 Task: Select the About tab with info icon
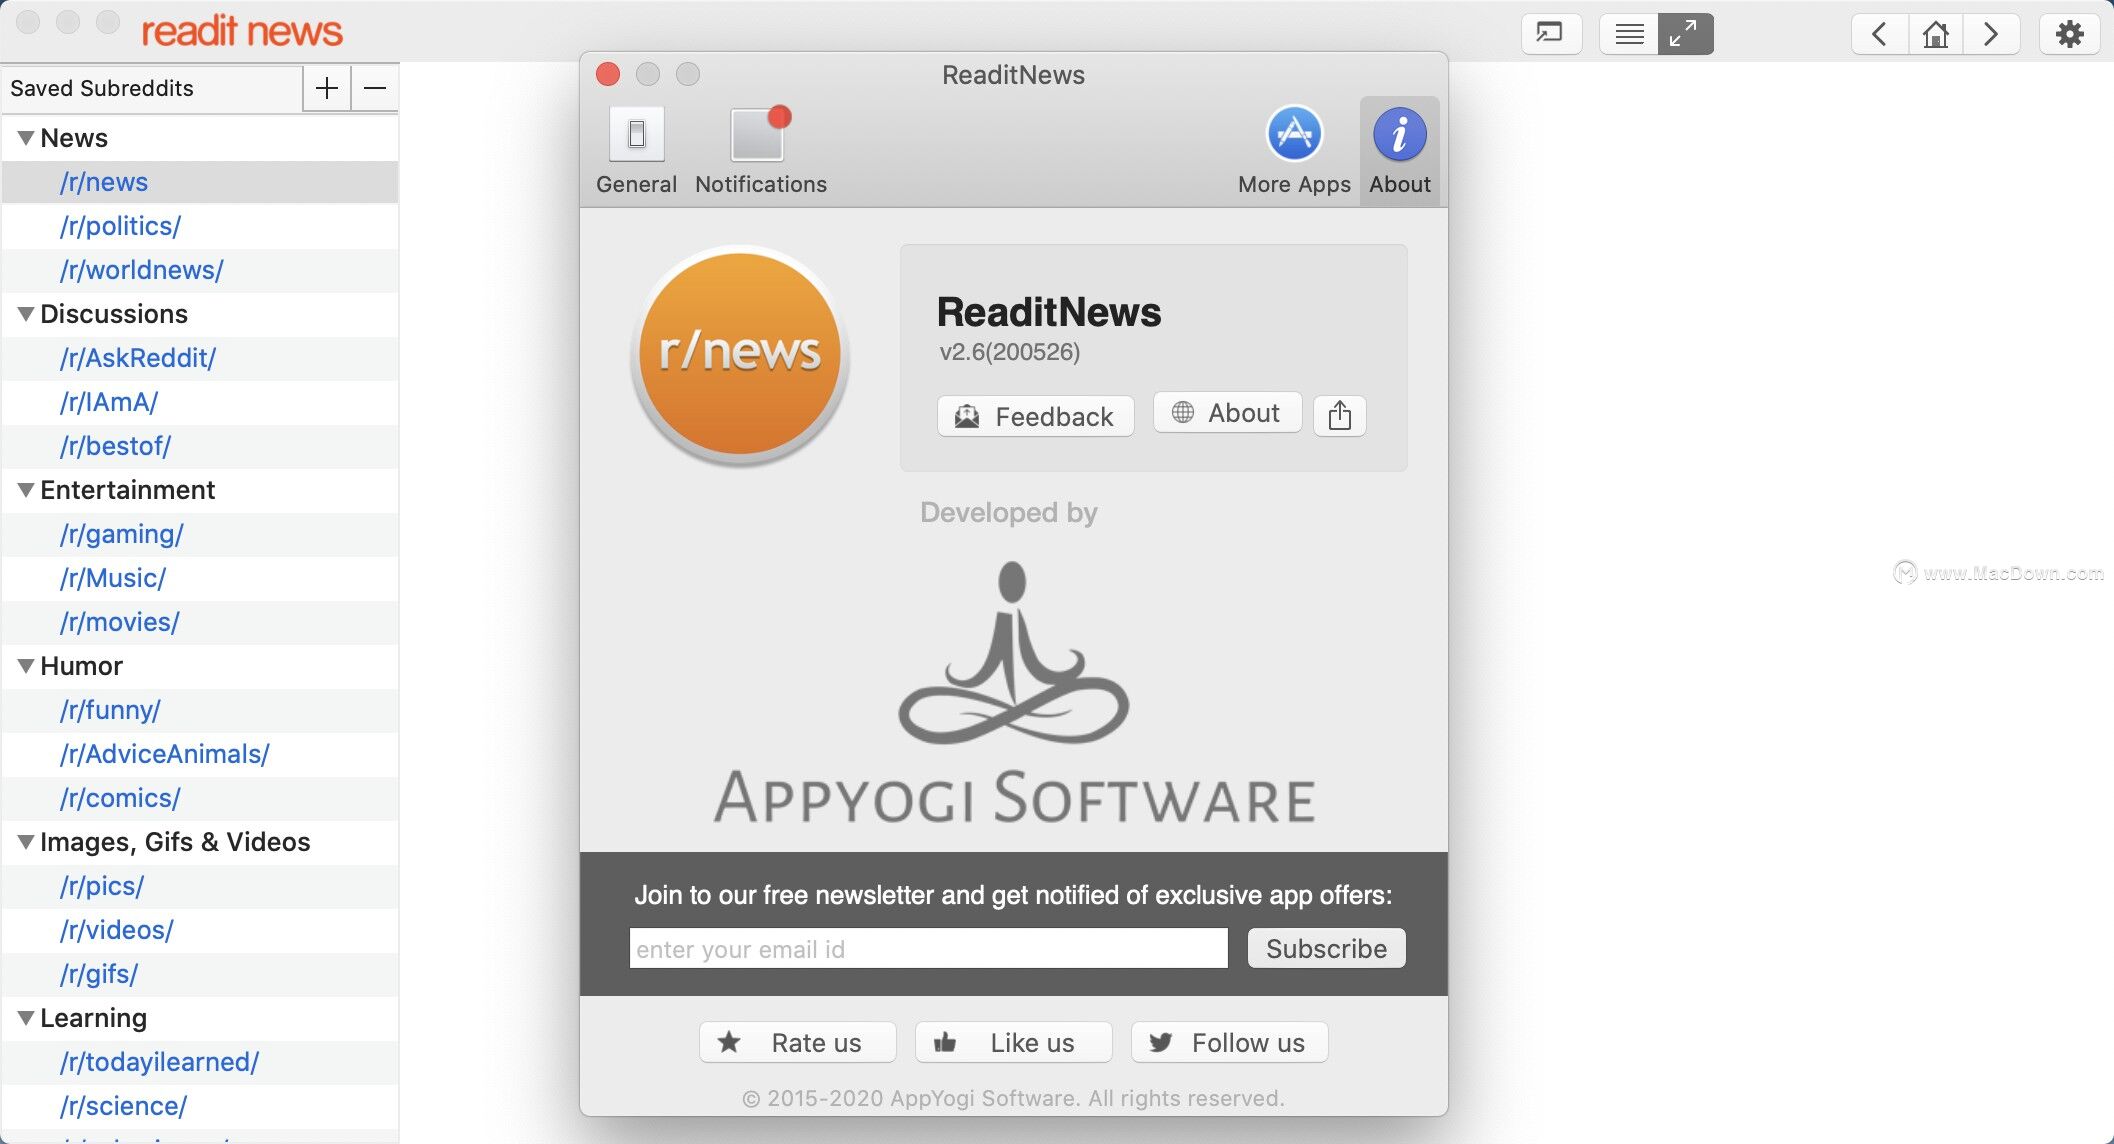(1399, 151)
